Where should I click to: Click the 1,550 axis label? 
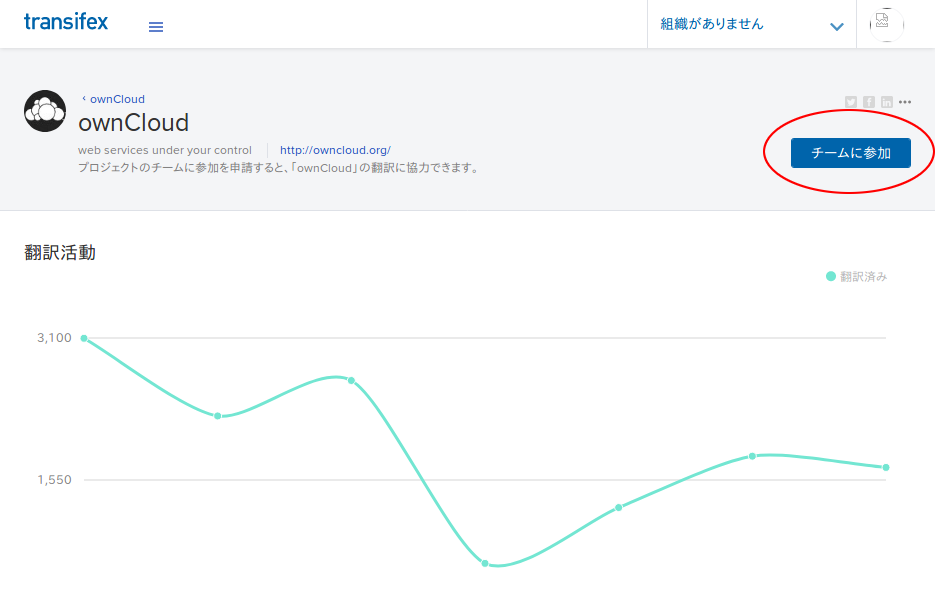click(x=54, y=480)
